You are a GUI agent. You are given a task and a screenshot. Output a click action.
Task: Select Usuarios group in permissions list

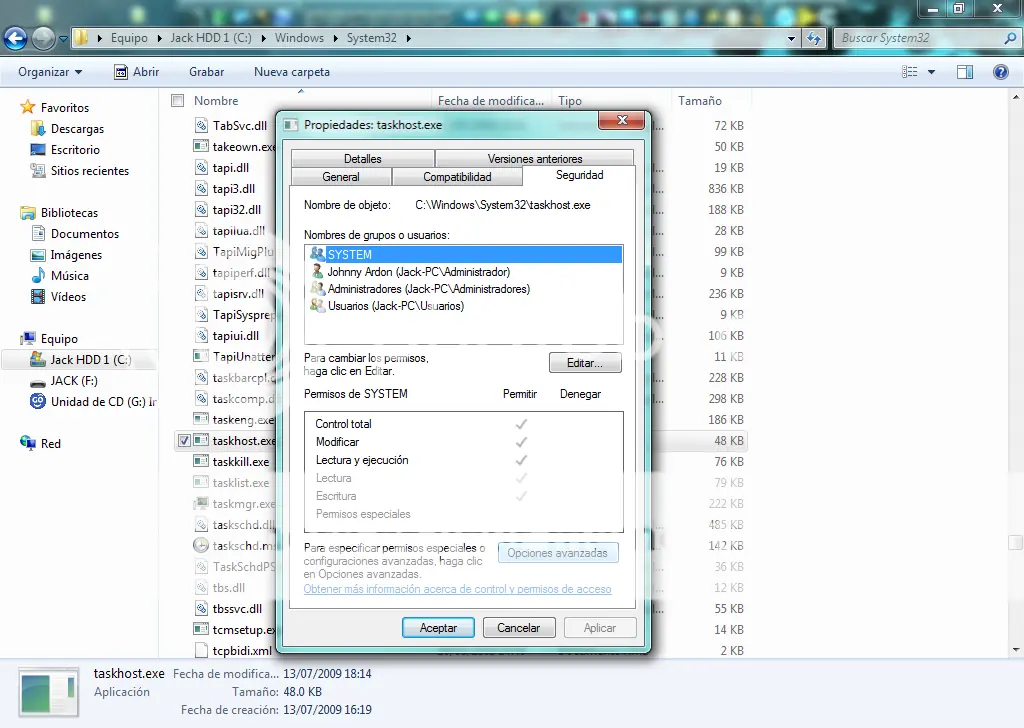click(x=396, y=306)
